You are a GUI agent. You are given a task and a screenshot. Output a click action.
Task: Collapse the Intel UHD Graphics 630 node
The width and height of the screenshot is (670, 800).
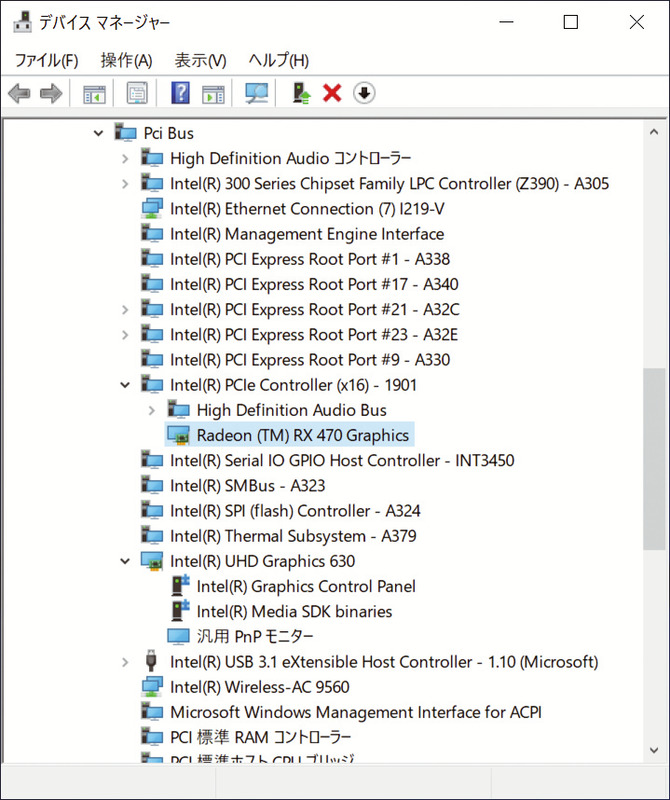click(125, 561)
